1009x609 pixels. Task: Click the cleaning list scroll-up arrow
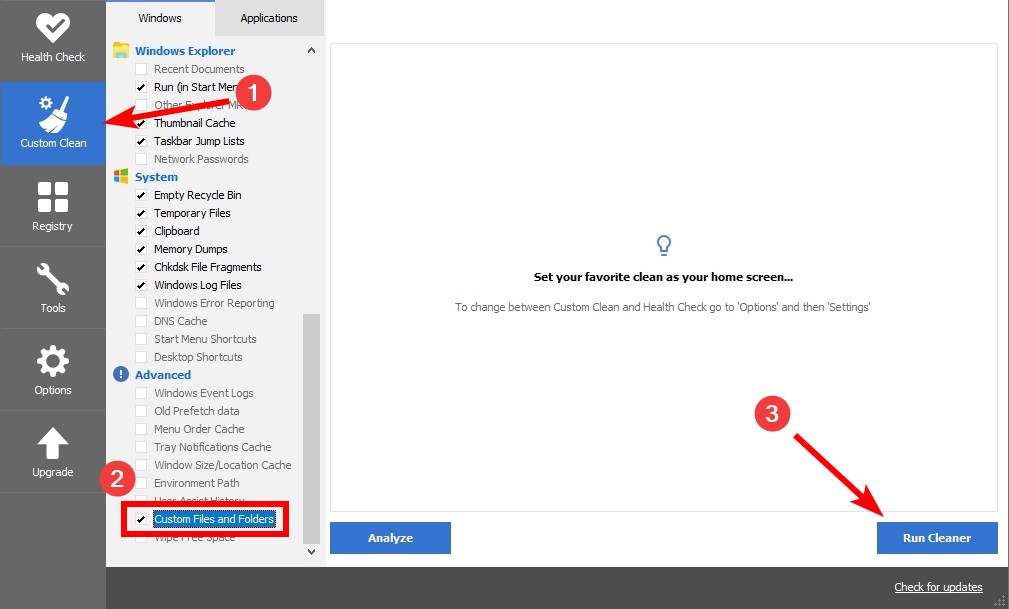(x=311, y=50)
